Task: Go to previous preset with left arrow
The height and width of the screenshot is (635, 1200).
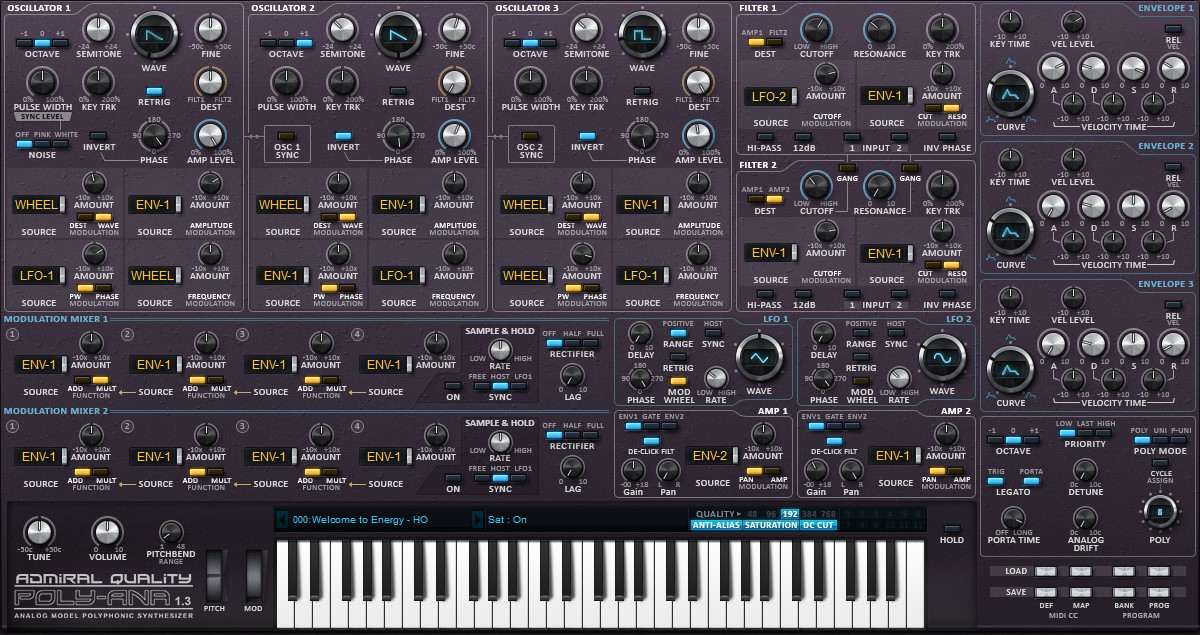Action: tap(282, 519)
